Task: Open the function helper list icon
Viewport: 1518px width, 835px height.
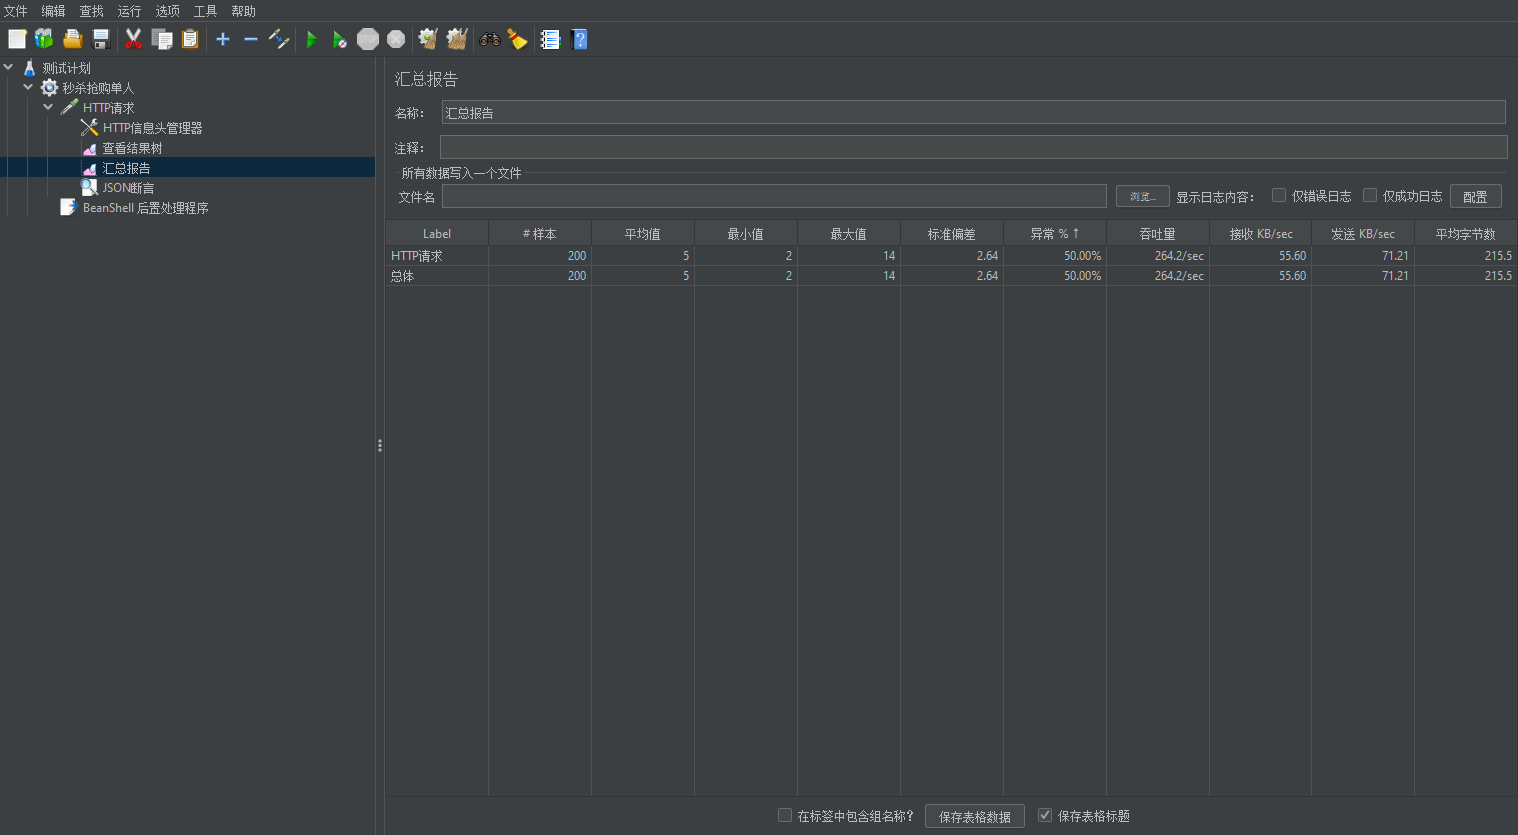Action: pyautogui.click(x=550, y=39)
